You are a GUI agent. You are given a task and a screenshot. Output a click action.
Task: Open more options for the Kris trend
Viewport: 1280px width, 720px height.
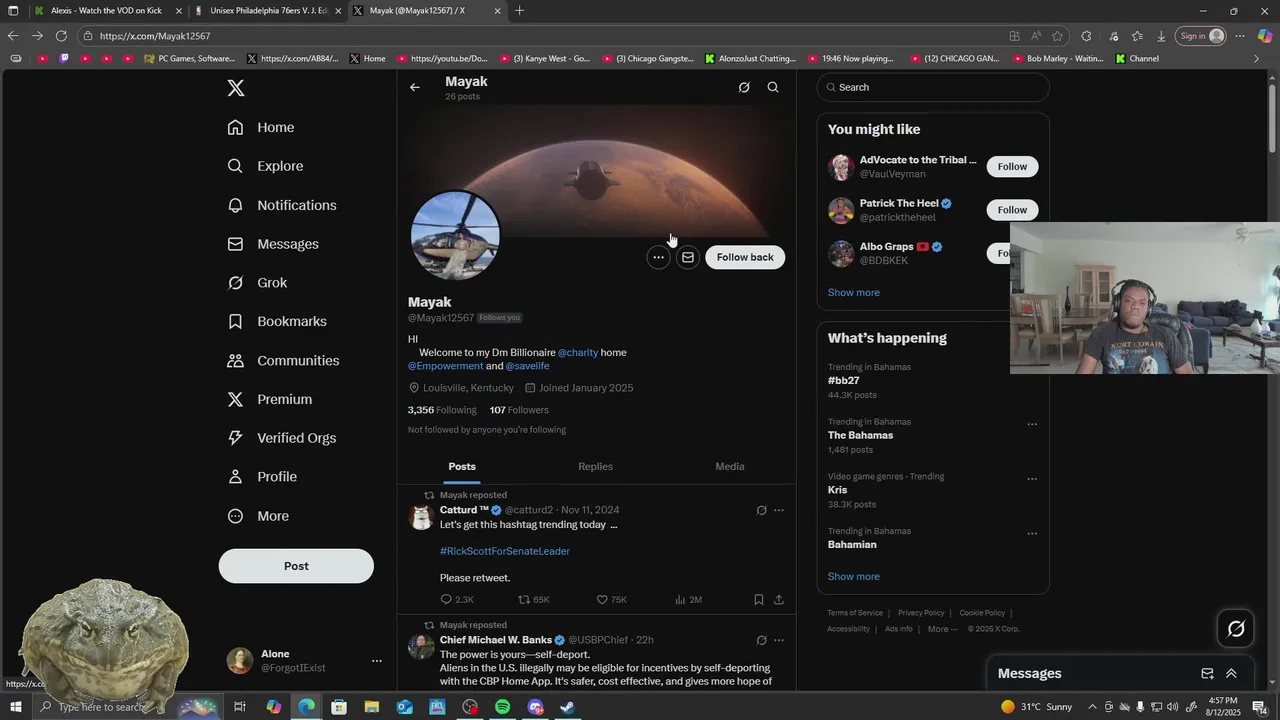coord(1032,479)
